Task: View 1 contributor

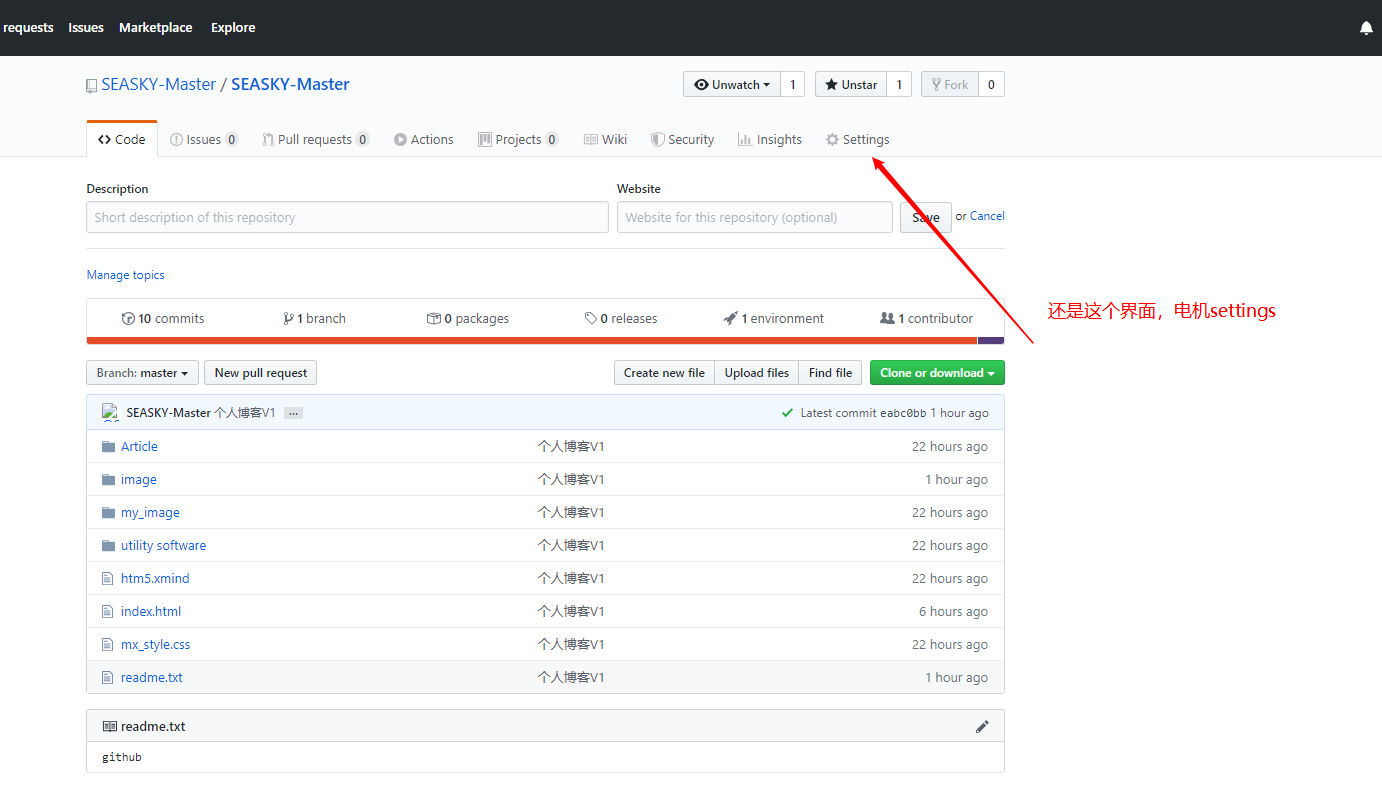Action: (x=926, y=319)
